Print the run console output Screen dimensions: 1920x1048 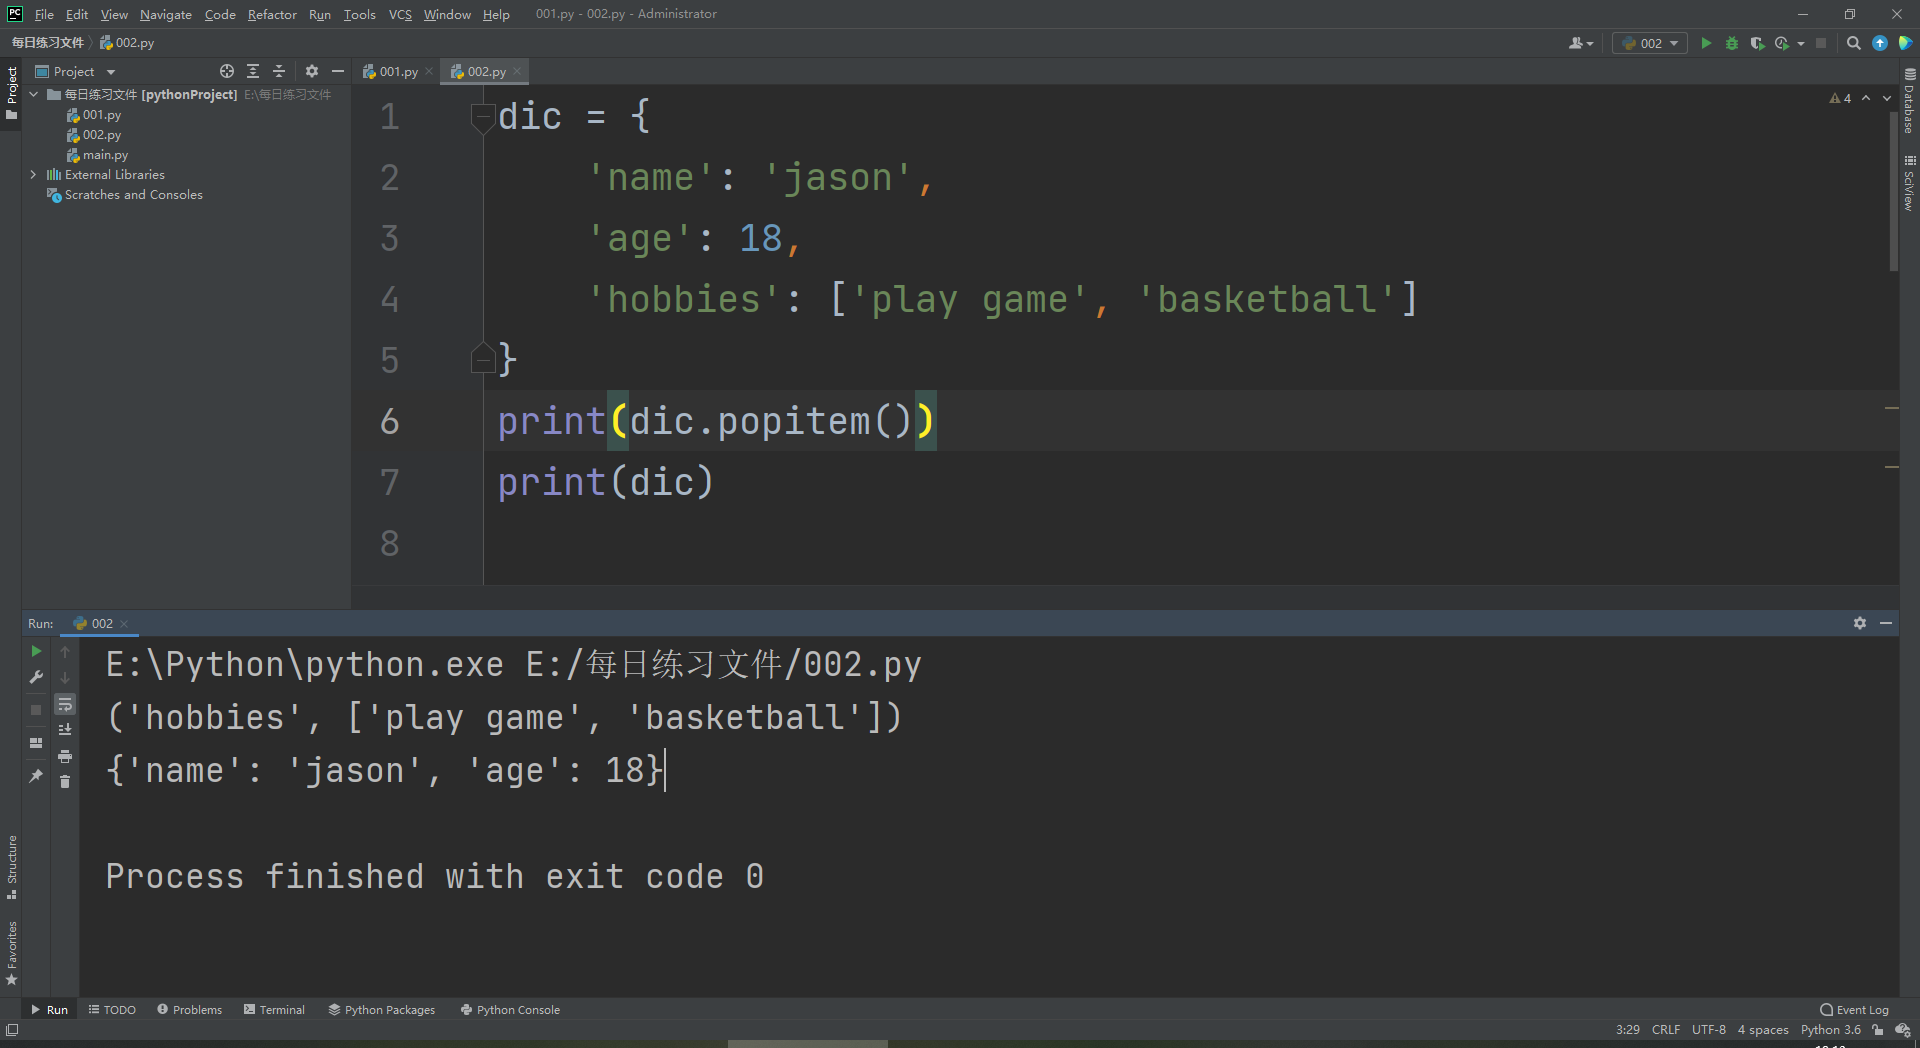tap(65, 756)
